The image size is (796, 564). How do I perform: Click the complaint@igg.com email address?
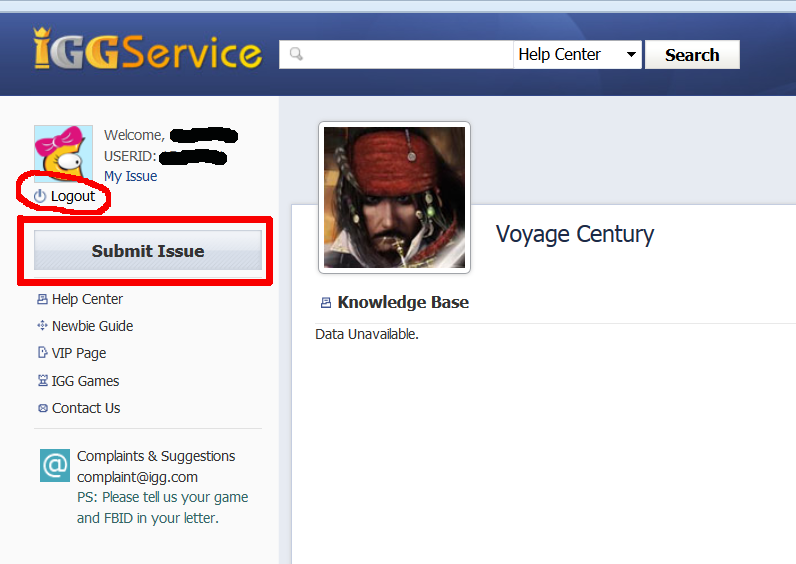(137, 477)
